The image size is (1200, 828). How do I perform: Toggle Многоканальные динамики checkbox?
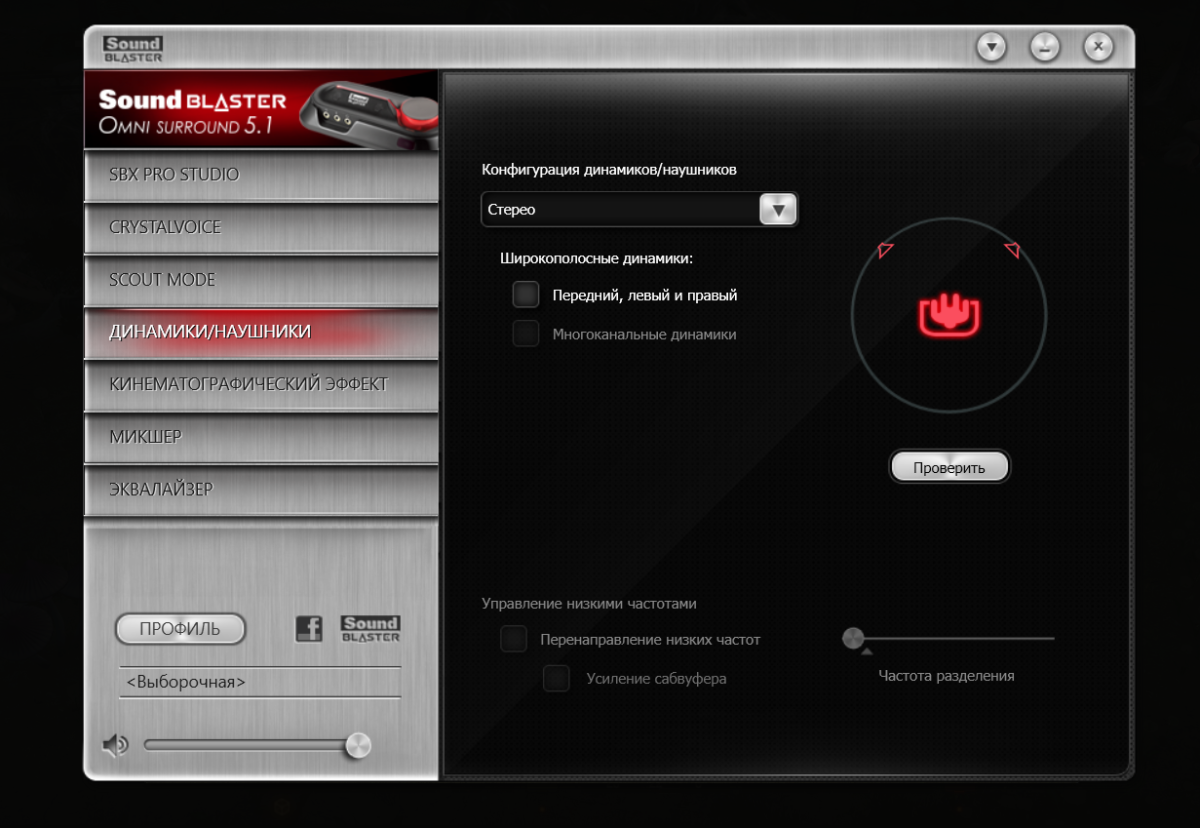[526, 334]
